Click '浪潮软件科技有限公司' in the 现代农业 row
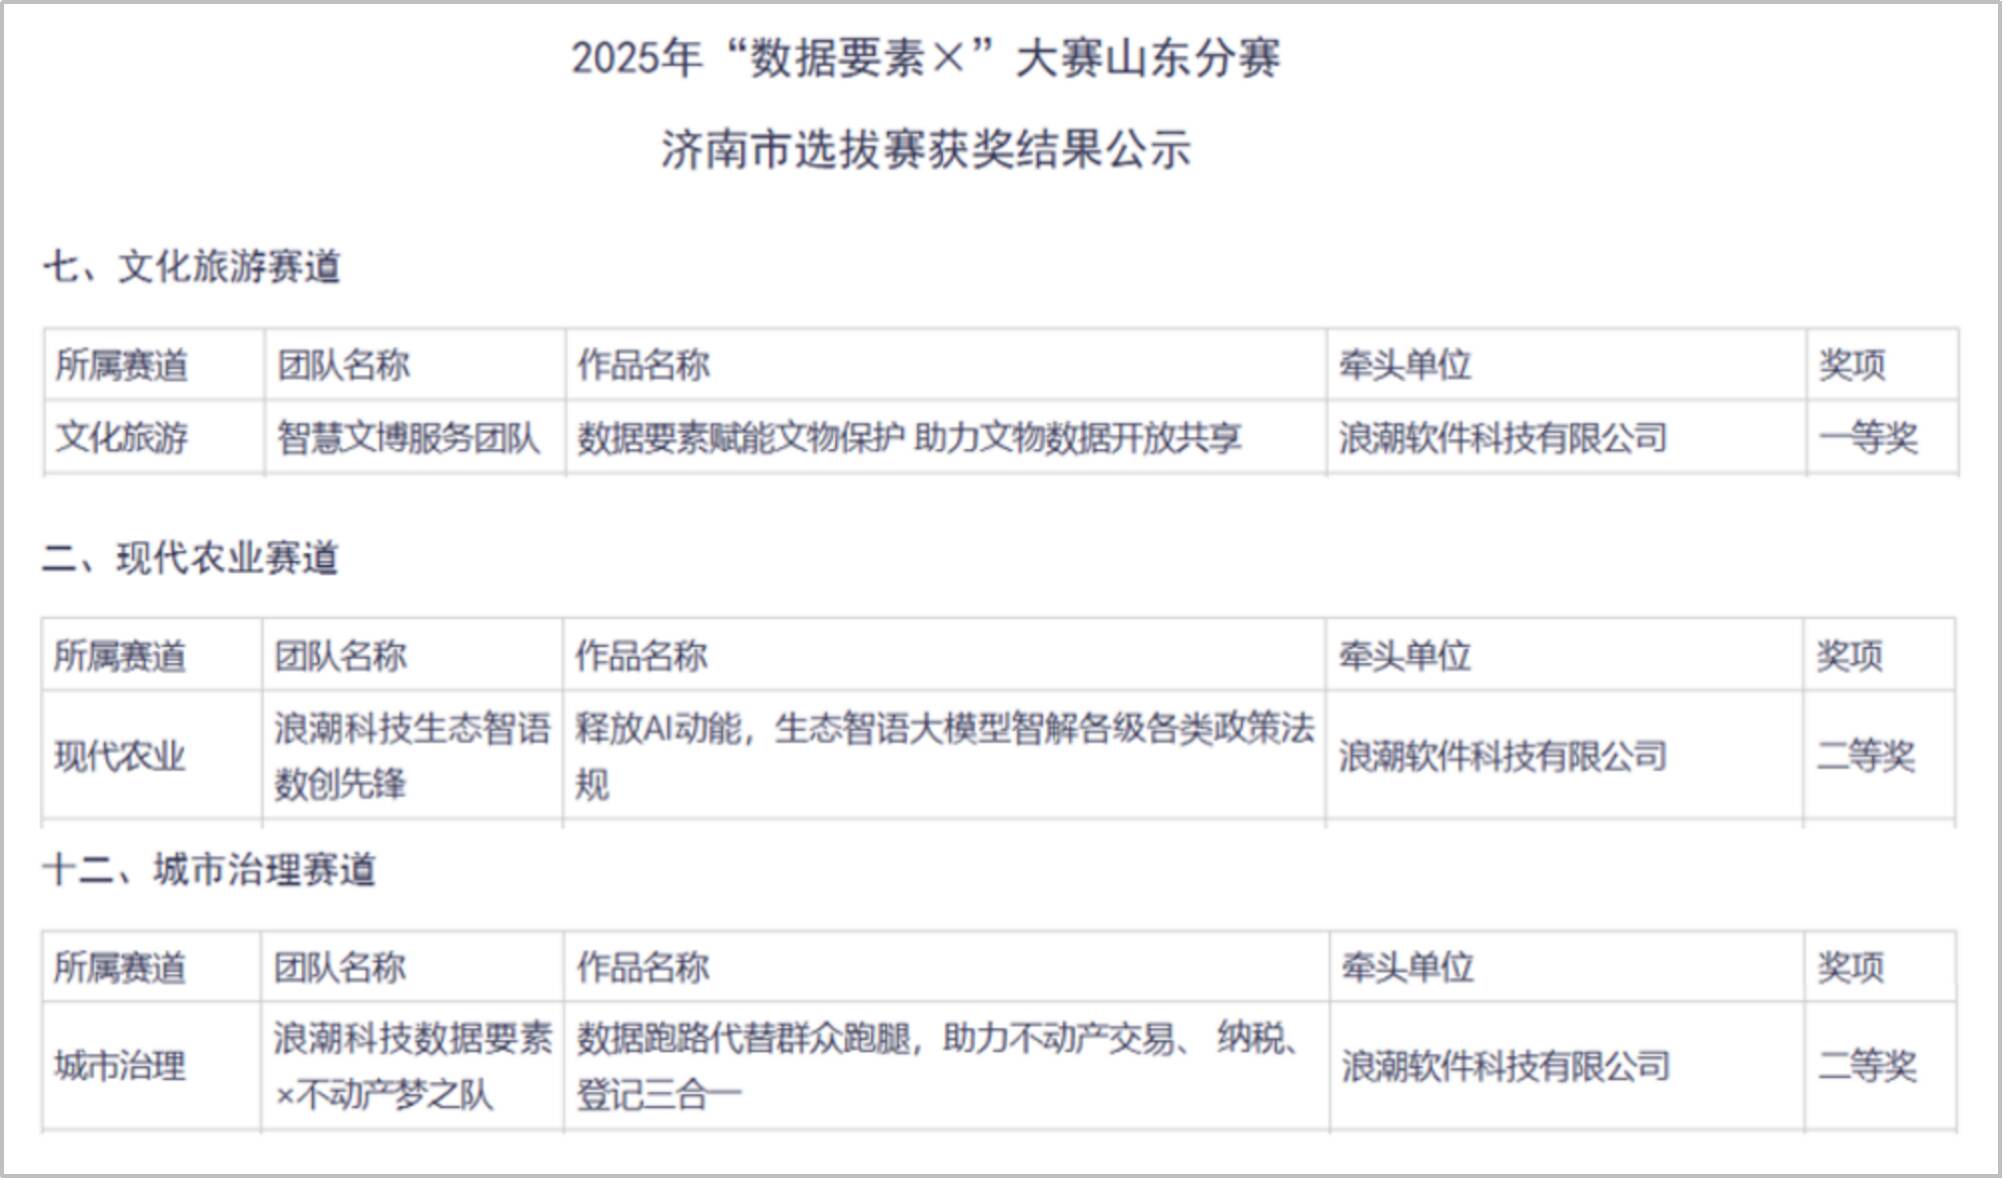The height and width of the screenshot is (1180, 2006). point(1503,756)
